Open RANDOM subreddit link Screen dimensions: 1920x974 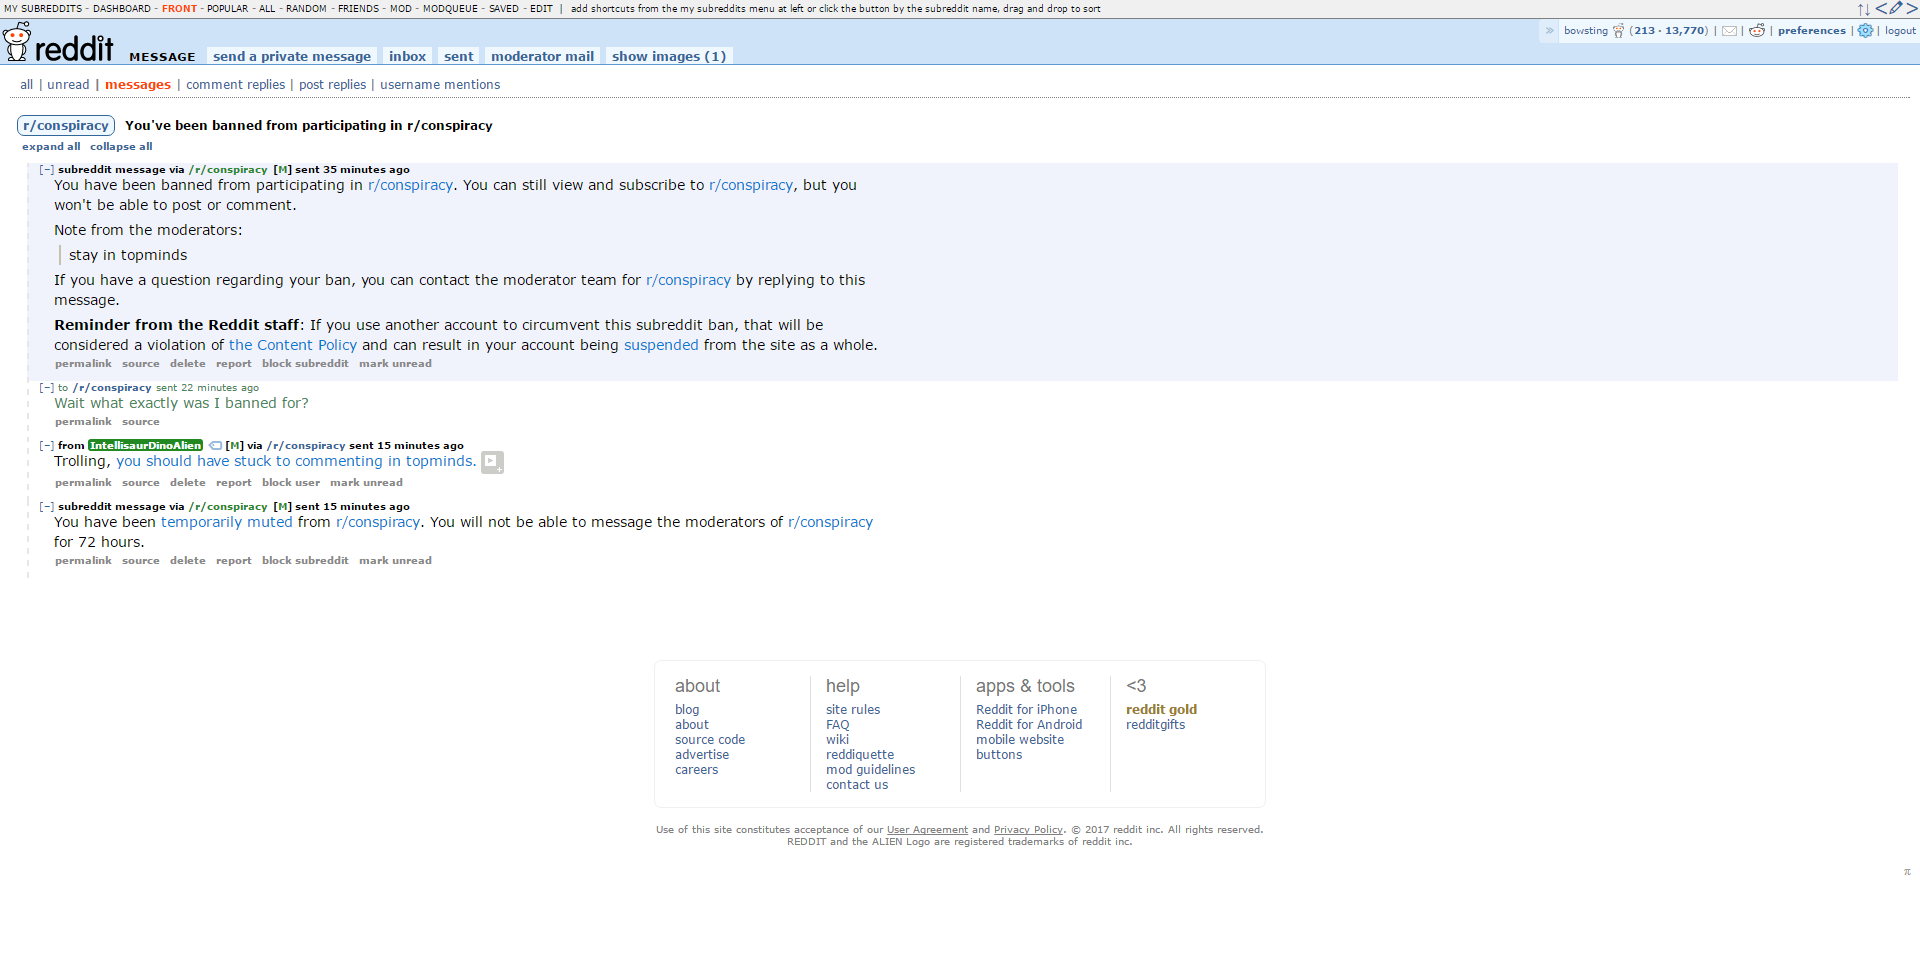click(x=306, y=9)
